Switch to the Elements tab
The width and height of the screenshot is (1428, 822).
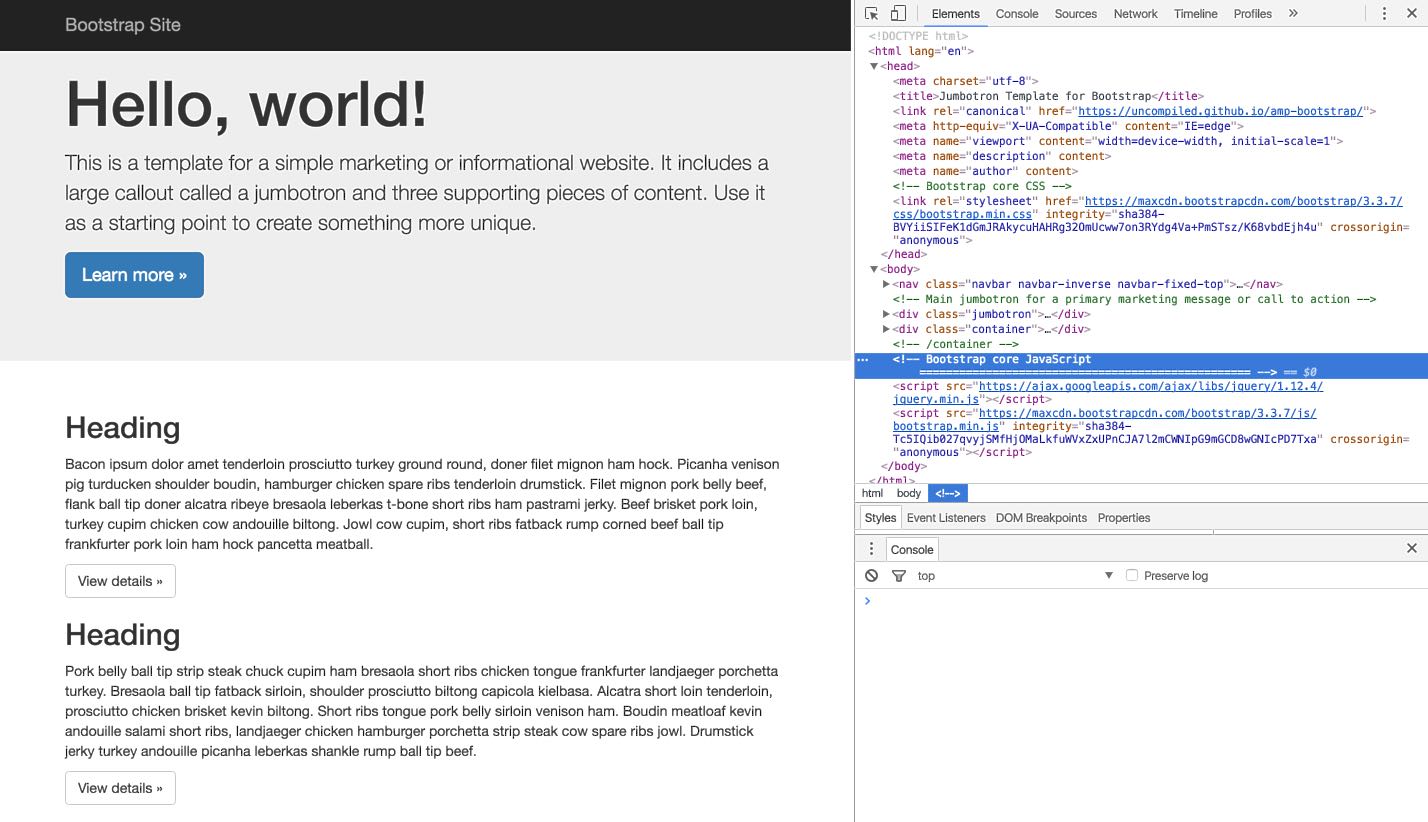(955, 13)
